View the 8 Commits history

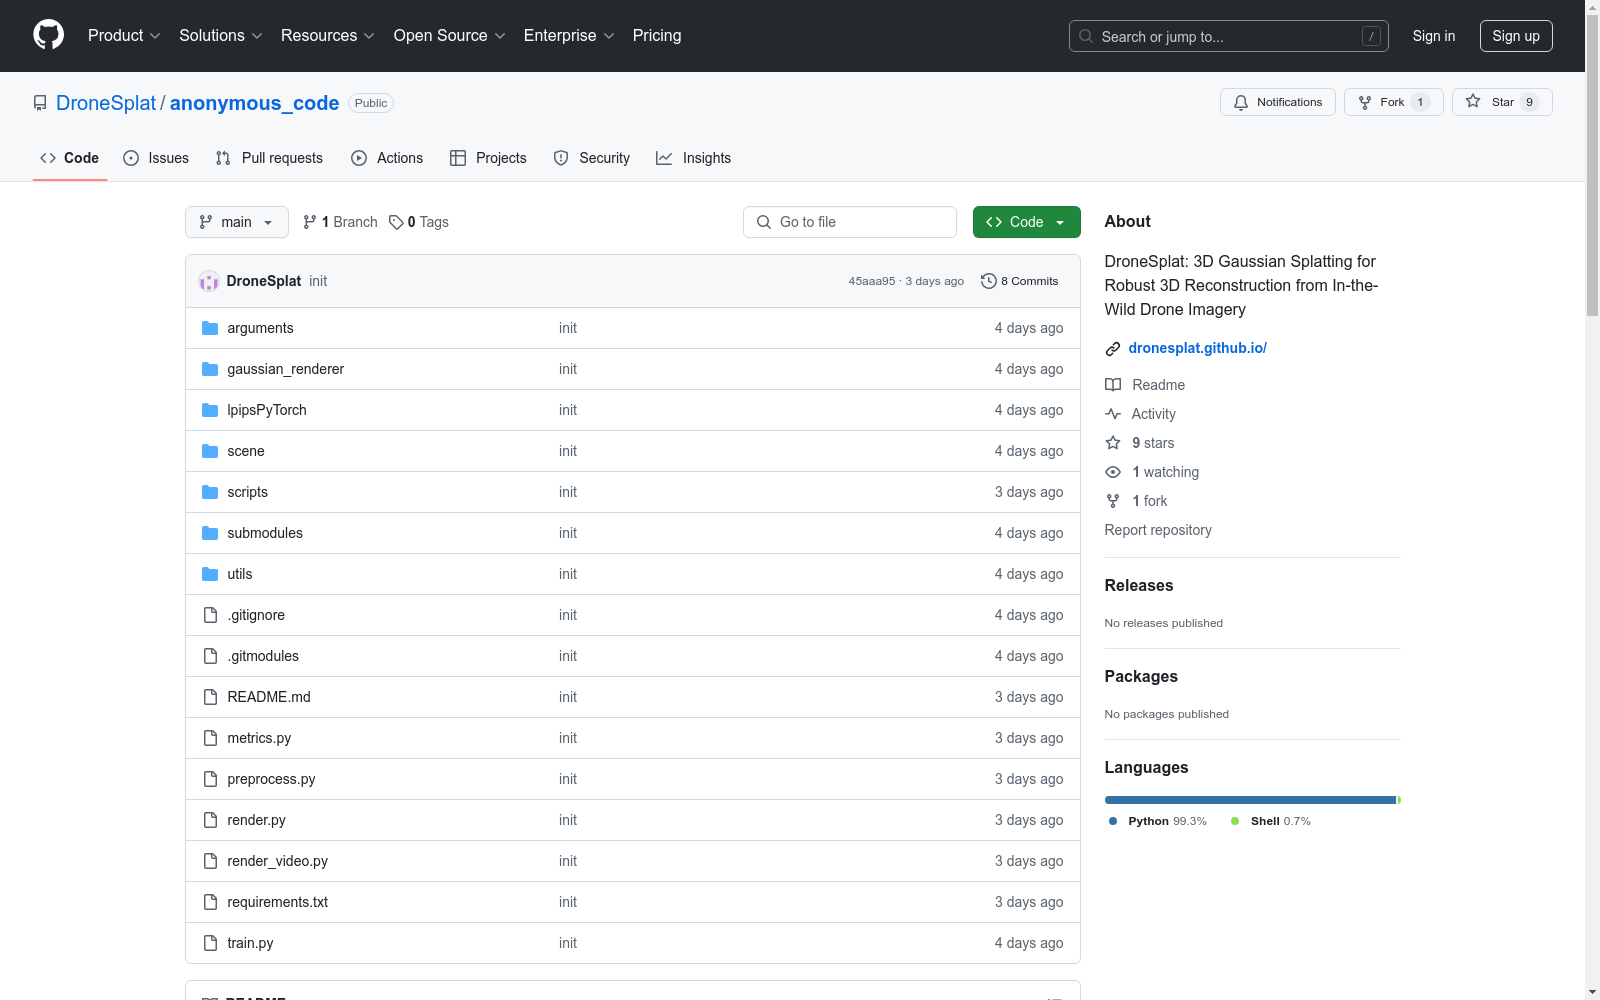coord(1020,281)
